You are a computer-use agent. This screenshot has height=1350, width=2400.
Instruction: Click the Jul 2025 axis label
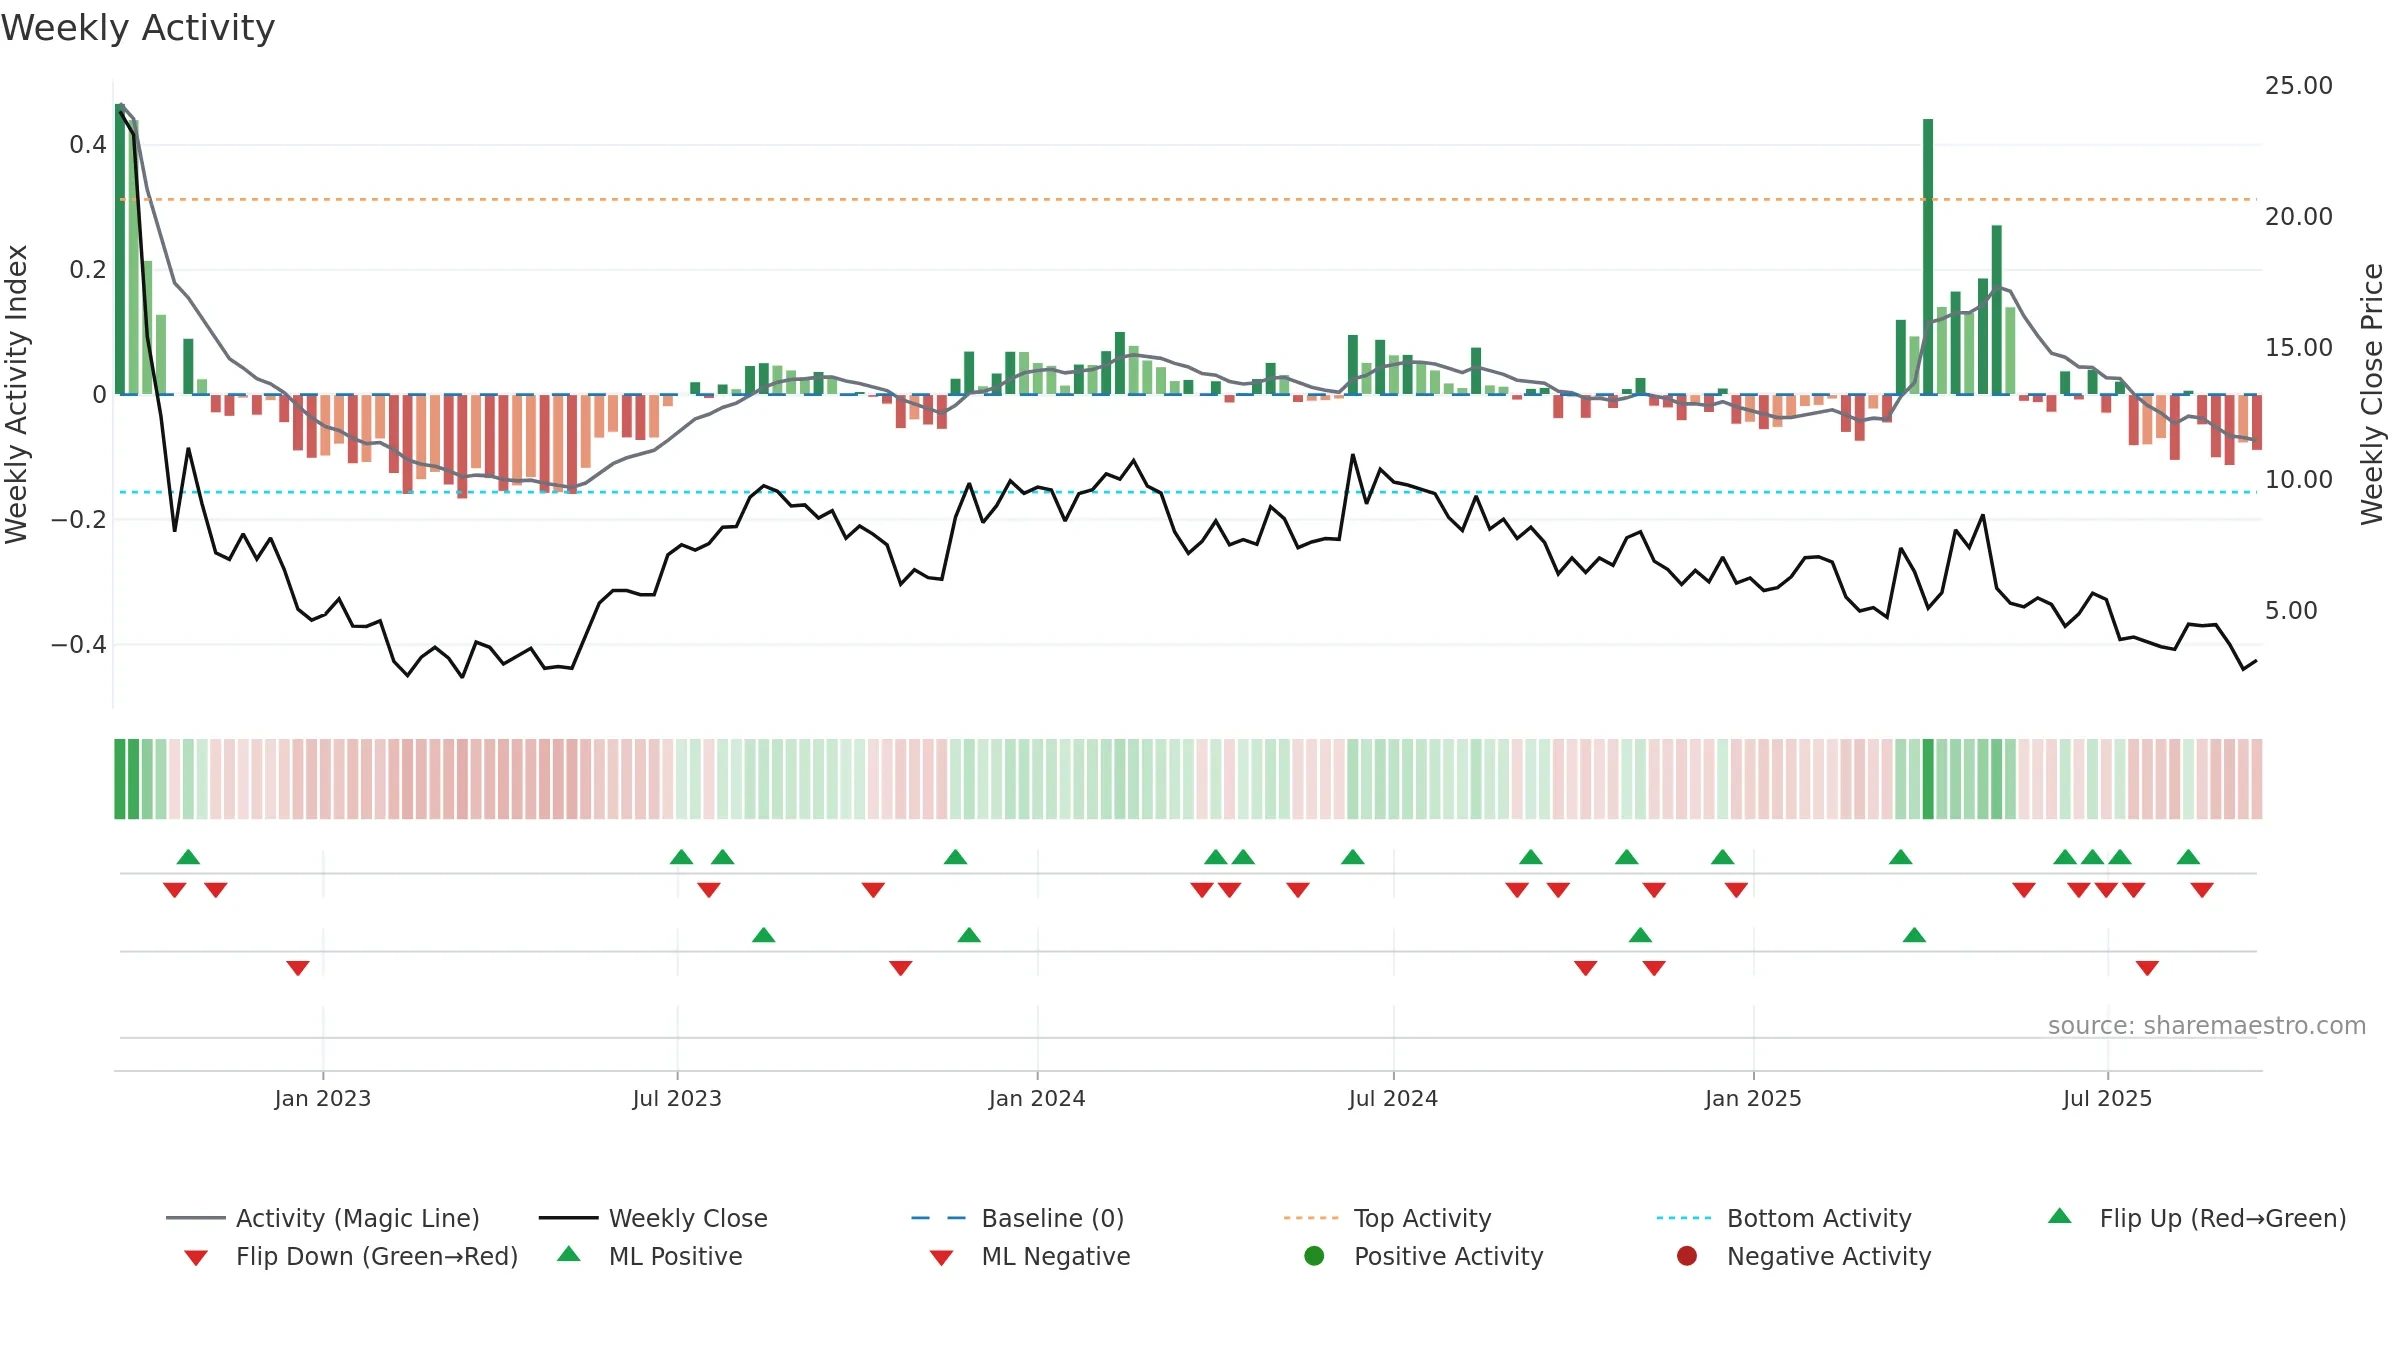point(2107,1099)
